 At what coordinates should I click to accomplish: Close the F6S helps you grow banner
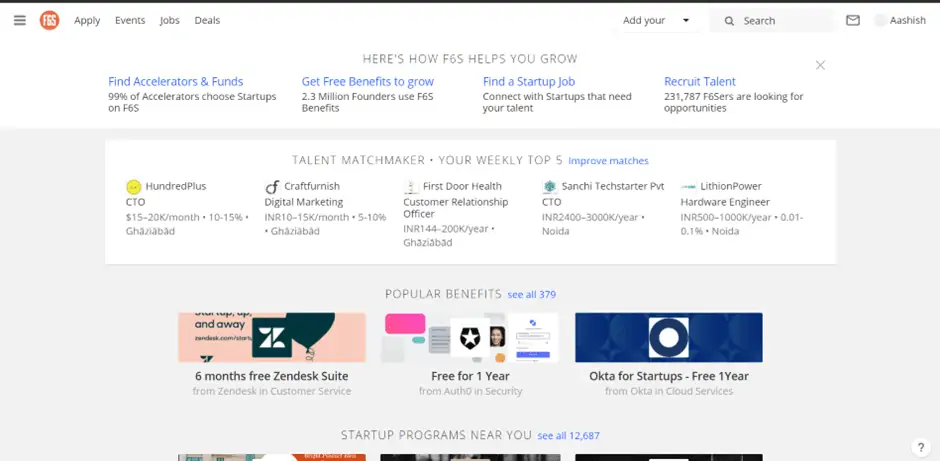coord(820,65)
